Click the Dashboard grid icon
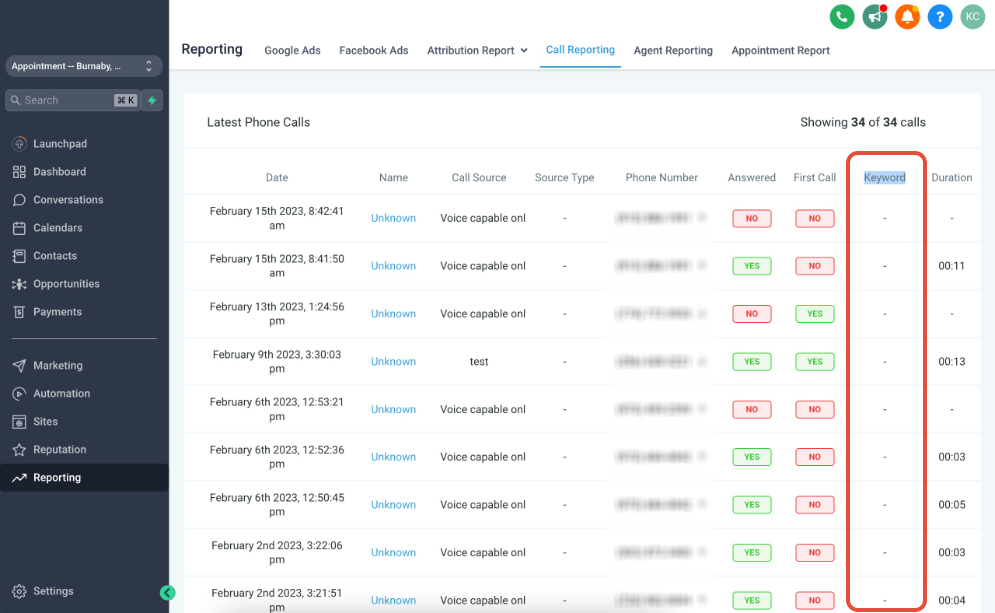The image size is (995, 613). pyautogui.click(x=19, y=171)
